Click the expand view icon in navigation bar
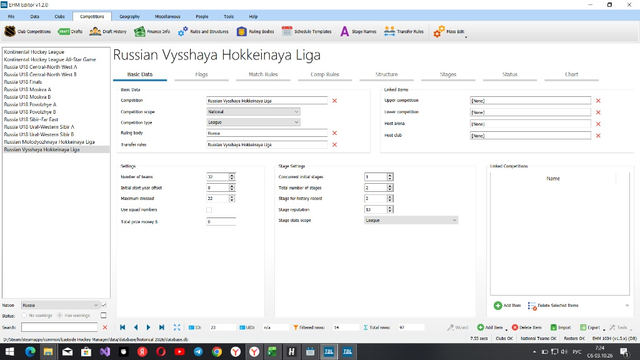Screen dimensions: 640x360 tap(177, 327)
